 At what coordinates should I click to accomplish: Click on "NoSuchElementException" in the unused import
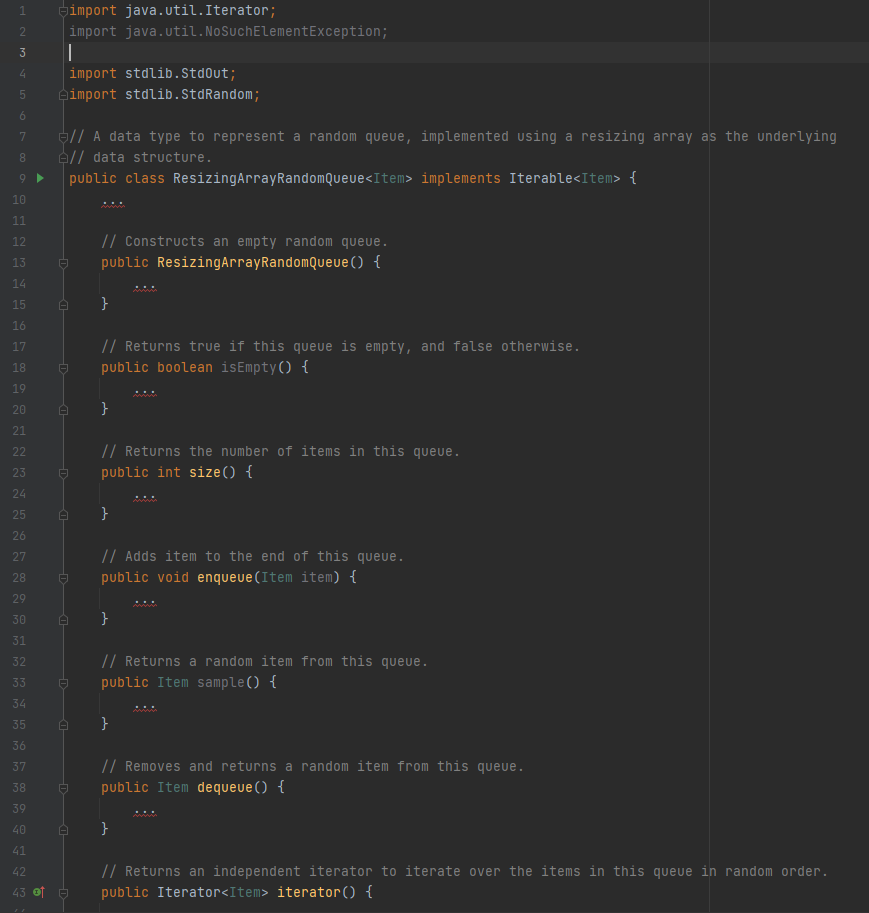[x=292, y=31]
